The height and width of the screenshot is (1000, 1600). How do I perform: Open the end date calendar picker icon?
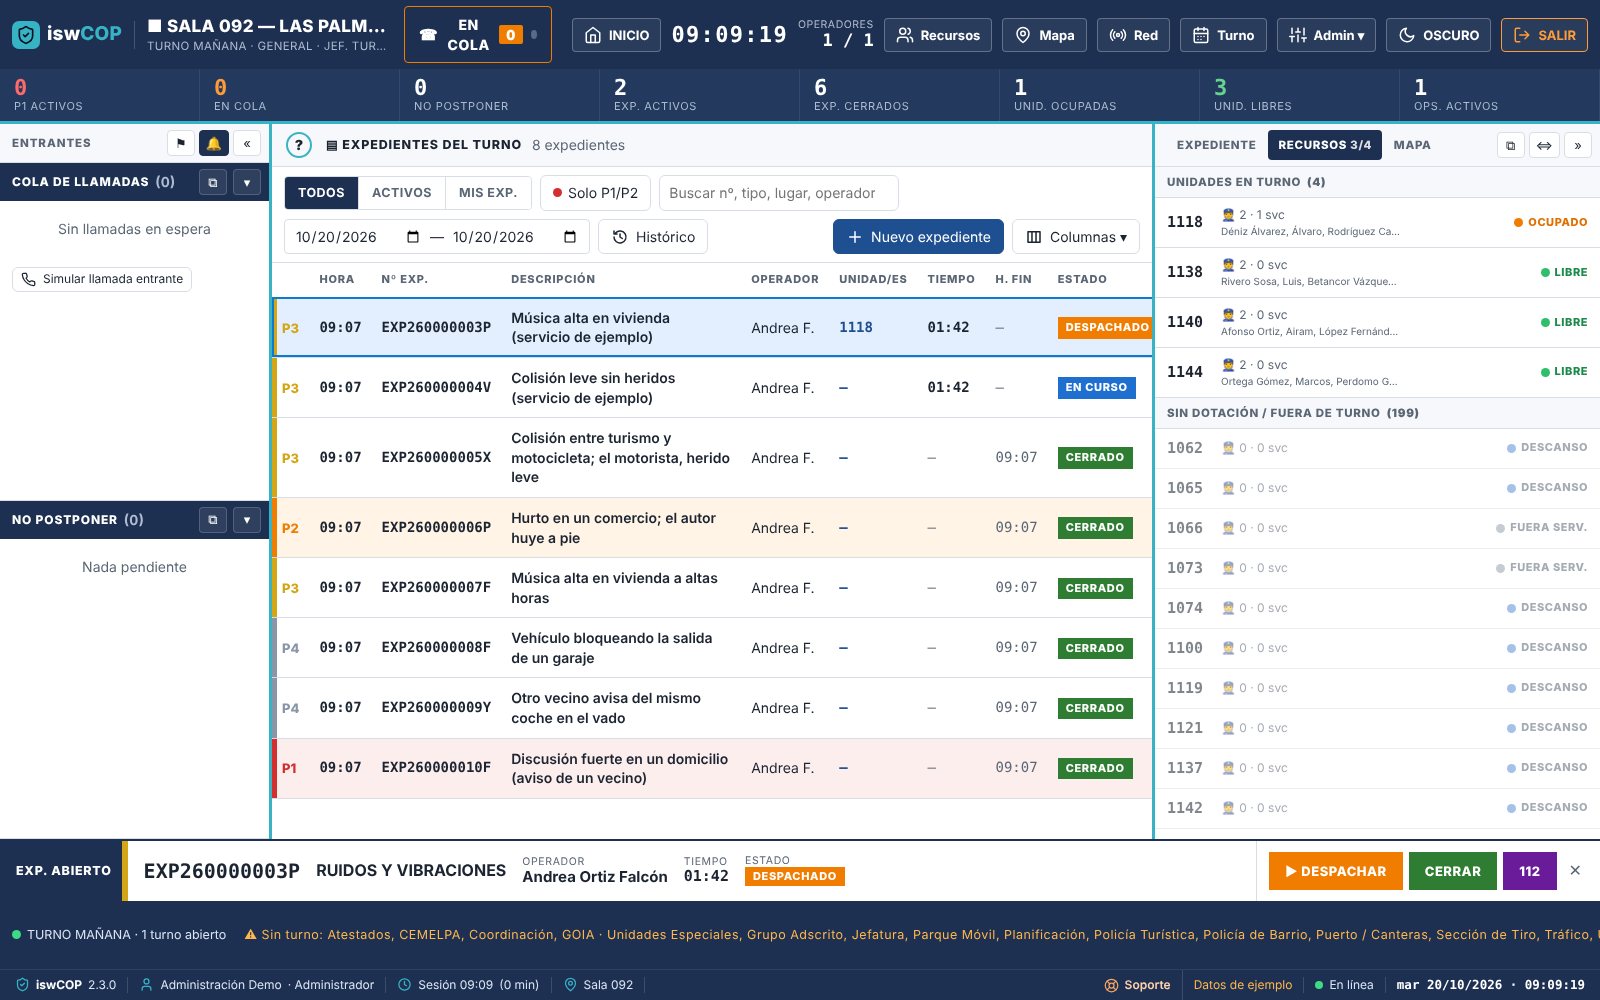[570, 237]
